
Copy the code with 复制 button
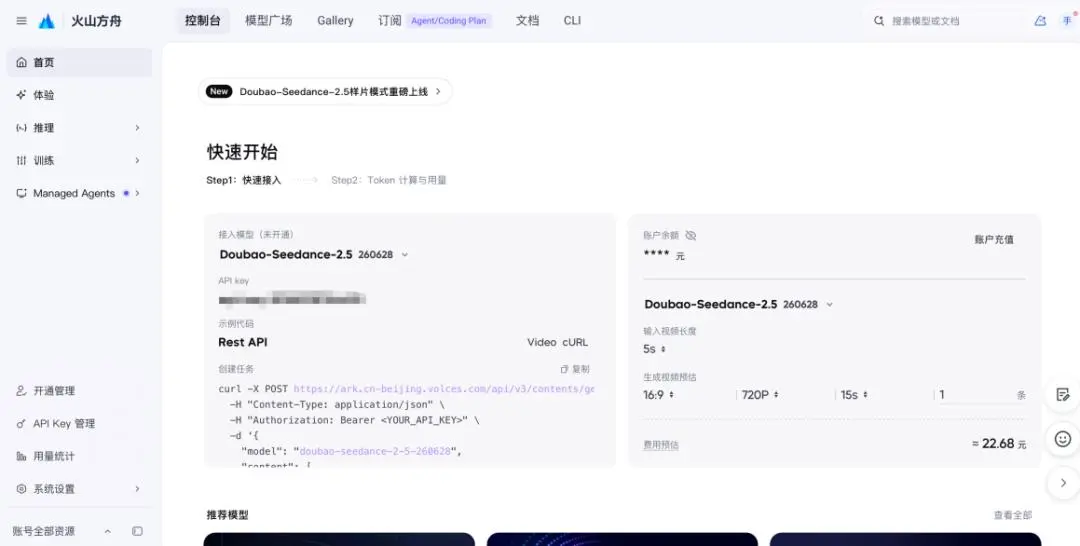[x=575, y=369]
